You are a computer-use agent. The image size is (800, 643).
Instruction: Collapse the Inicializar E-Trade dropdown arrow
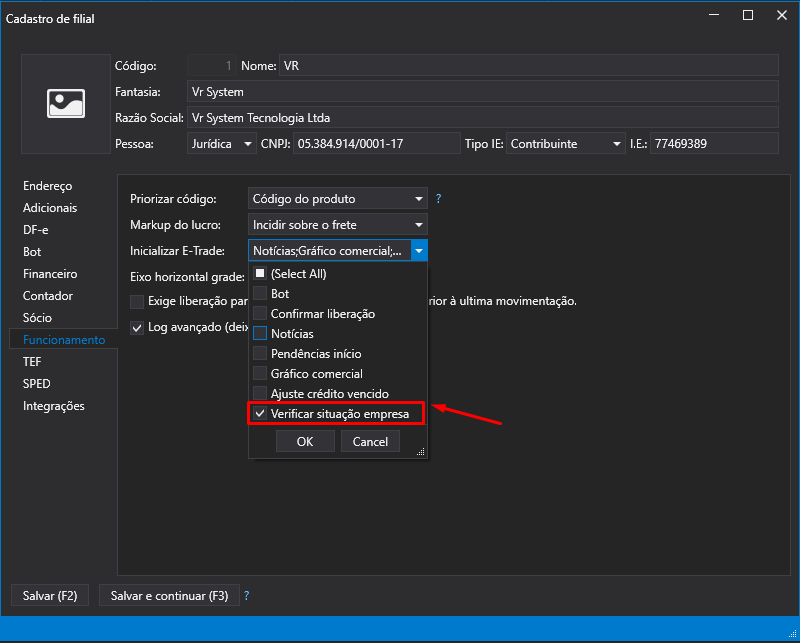click(x=419, y=251)
